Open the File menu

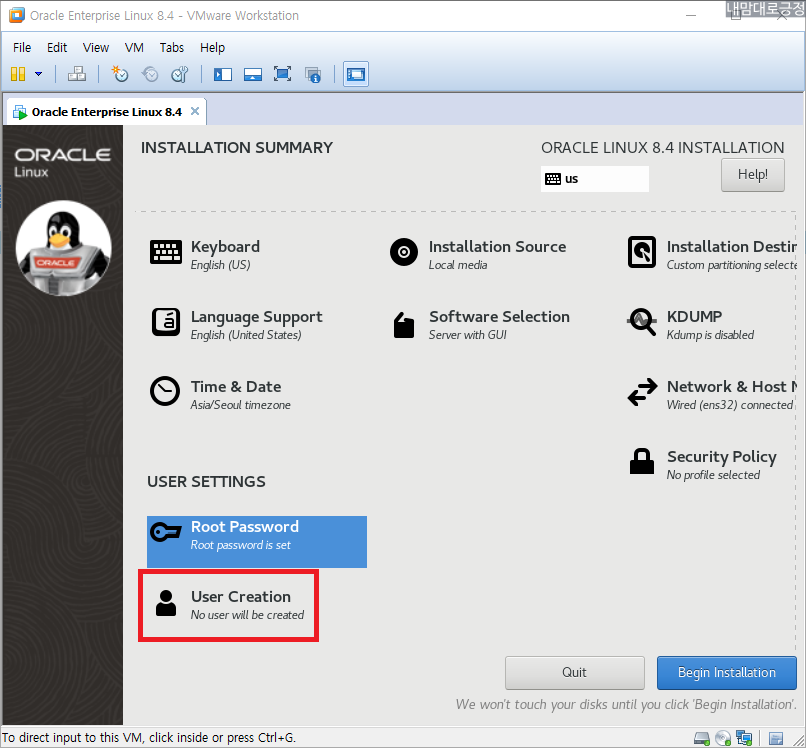(x=22, y=47)
